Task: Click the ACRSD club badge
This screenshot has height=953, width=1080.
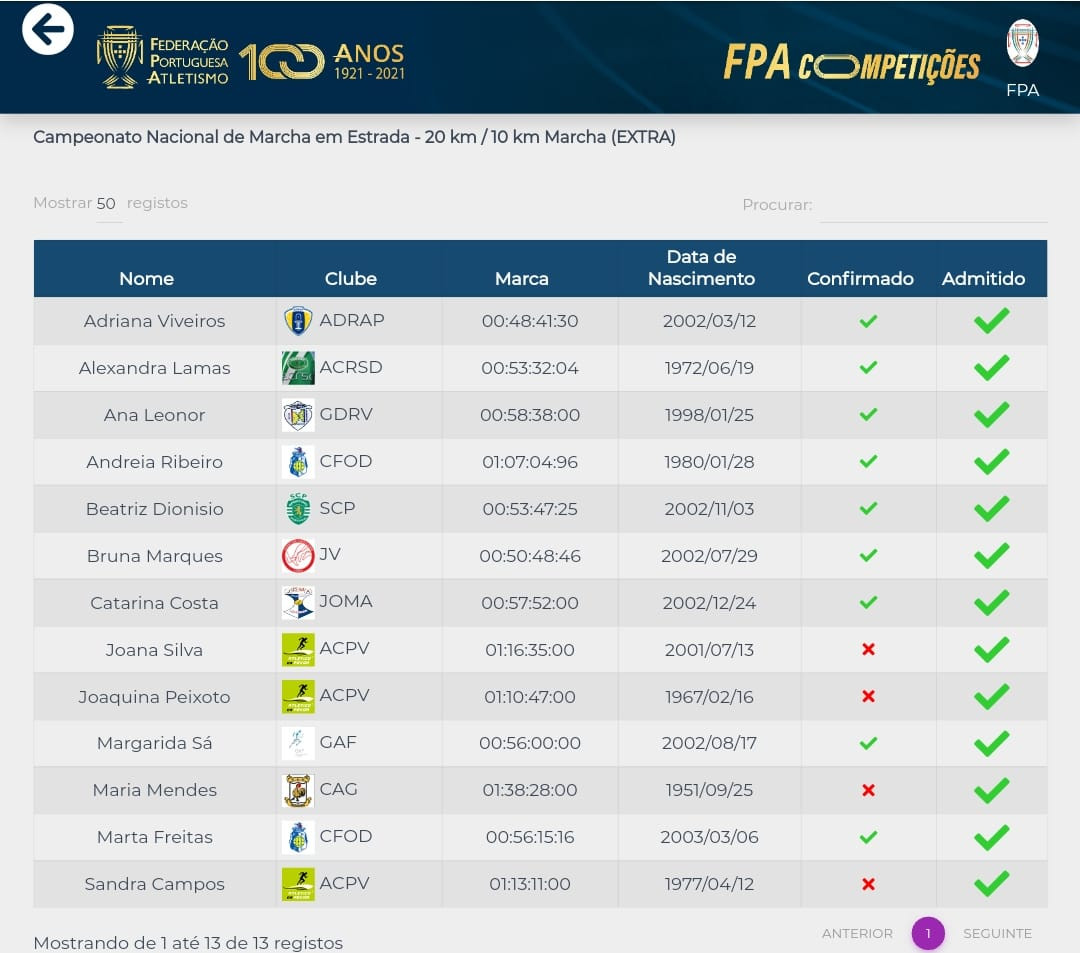Action: click(298, 368)
